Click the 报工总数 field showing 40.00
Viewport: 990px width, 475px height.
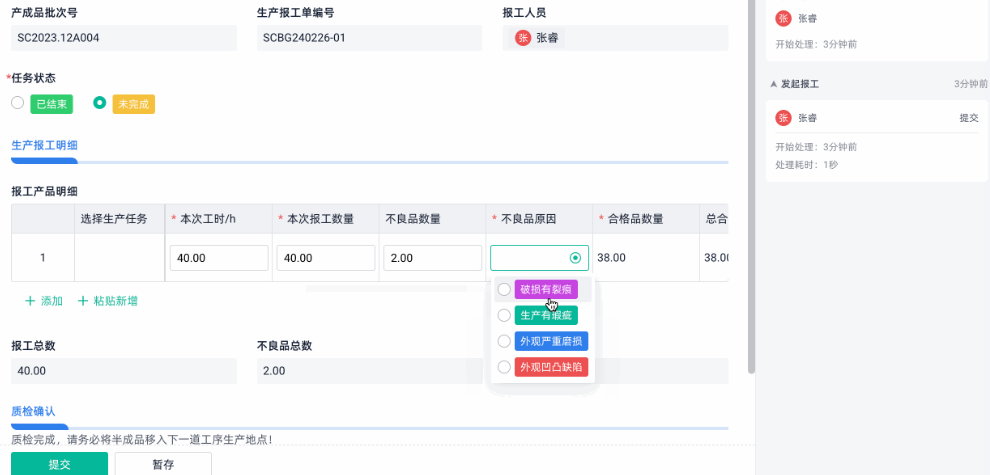[x=124, y=371]
